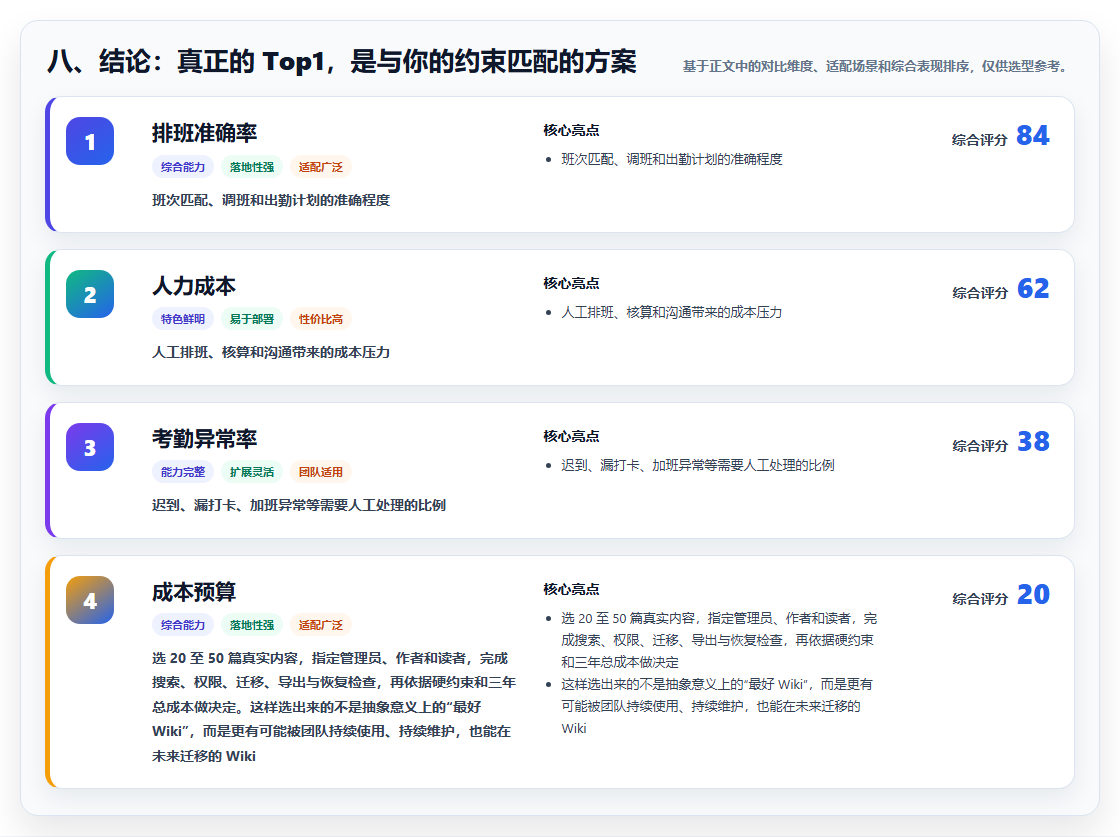
Task: Click 排班准确率 description below its tags
Action: click(x=271, y=200)
